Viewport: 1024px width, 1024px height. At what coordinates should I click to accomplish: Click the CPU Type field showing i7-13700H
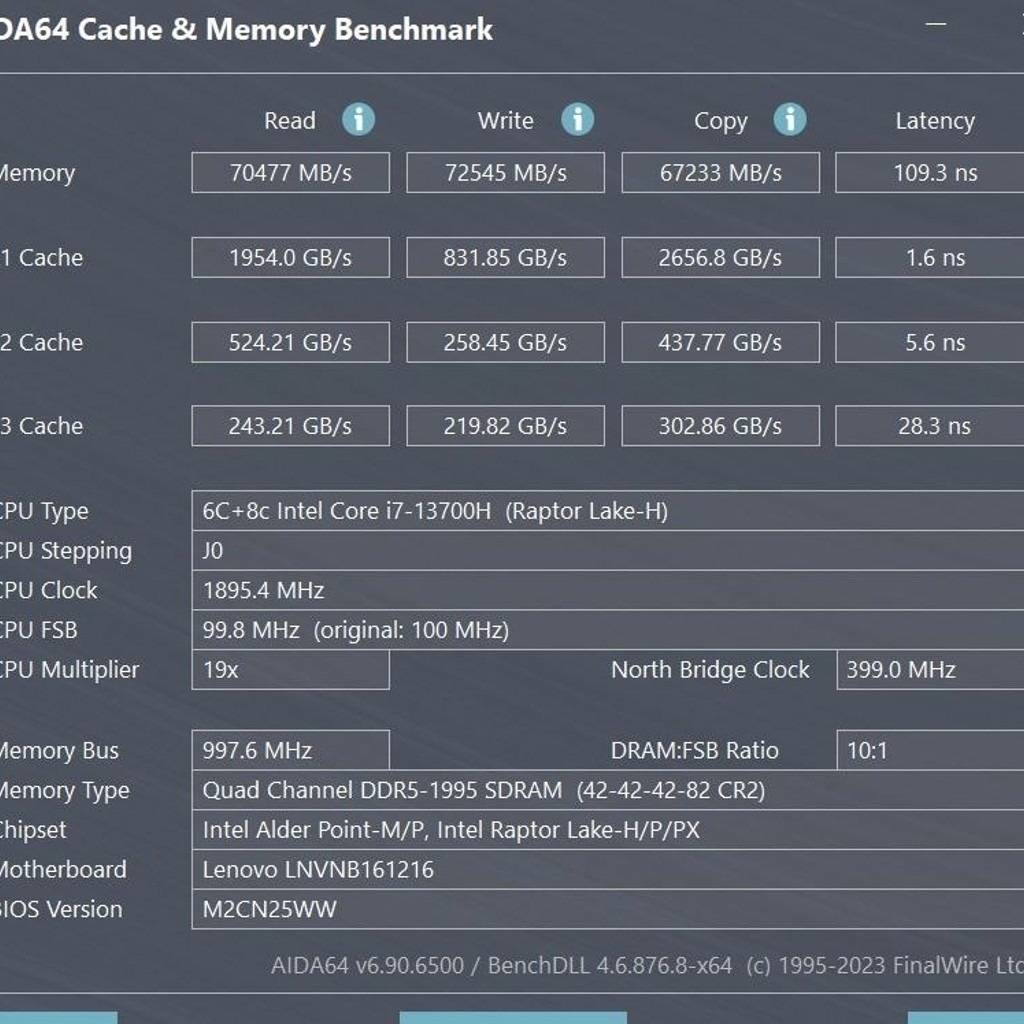point(608,511)
